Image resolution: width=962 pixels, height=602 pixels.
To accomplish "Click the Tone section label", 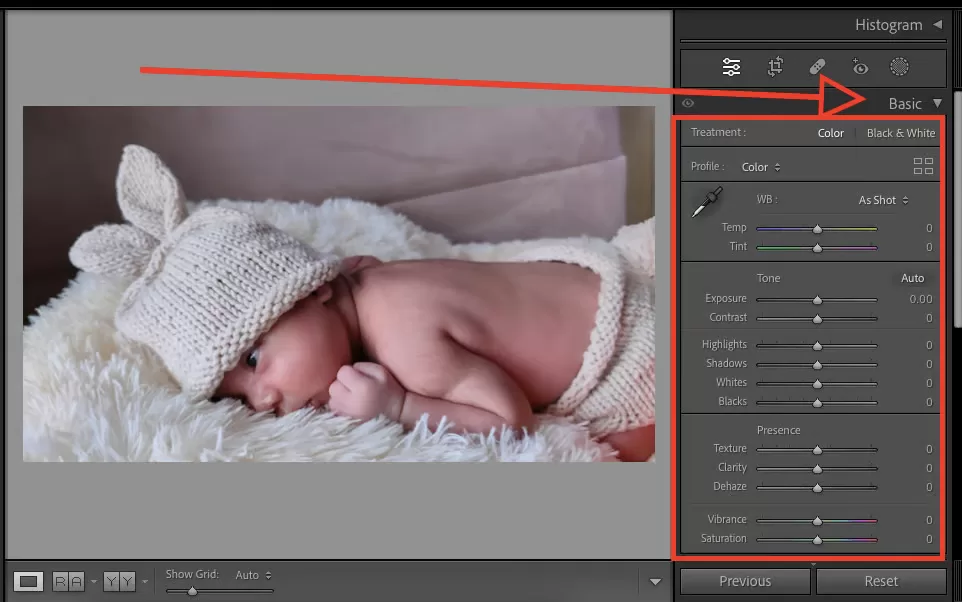I will coord(768,278).
